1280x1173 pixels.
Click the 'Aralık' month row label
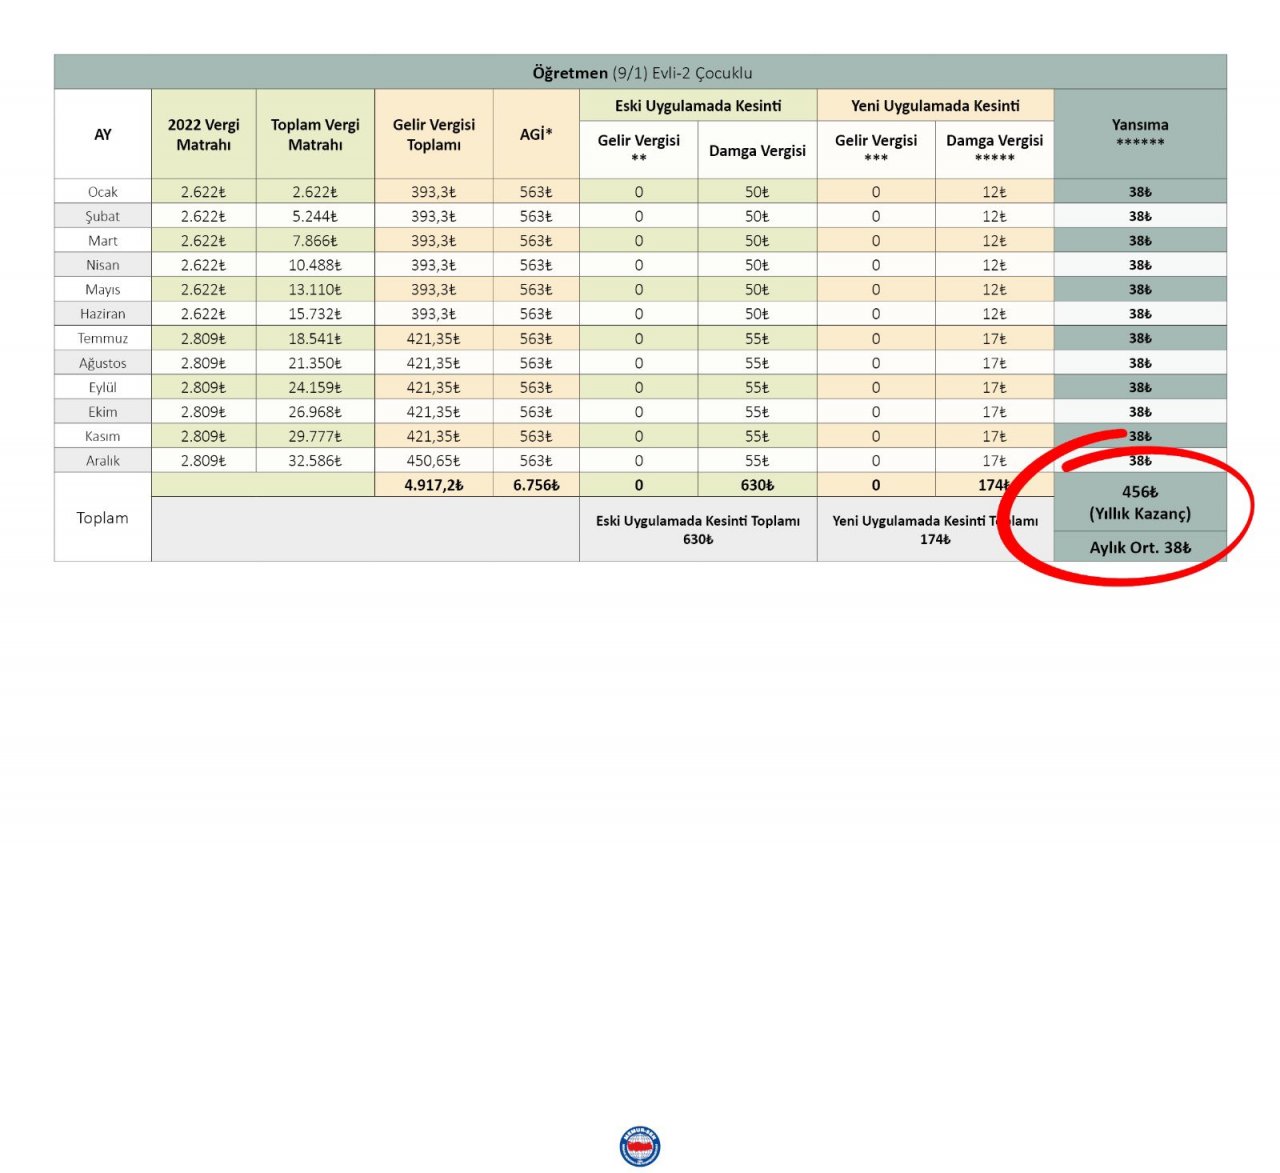coord(102,461)
